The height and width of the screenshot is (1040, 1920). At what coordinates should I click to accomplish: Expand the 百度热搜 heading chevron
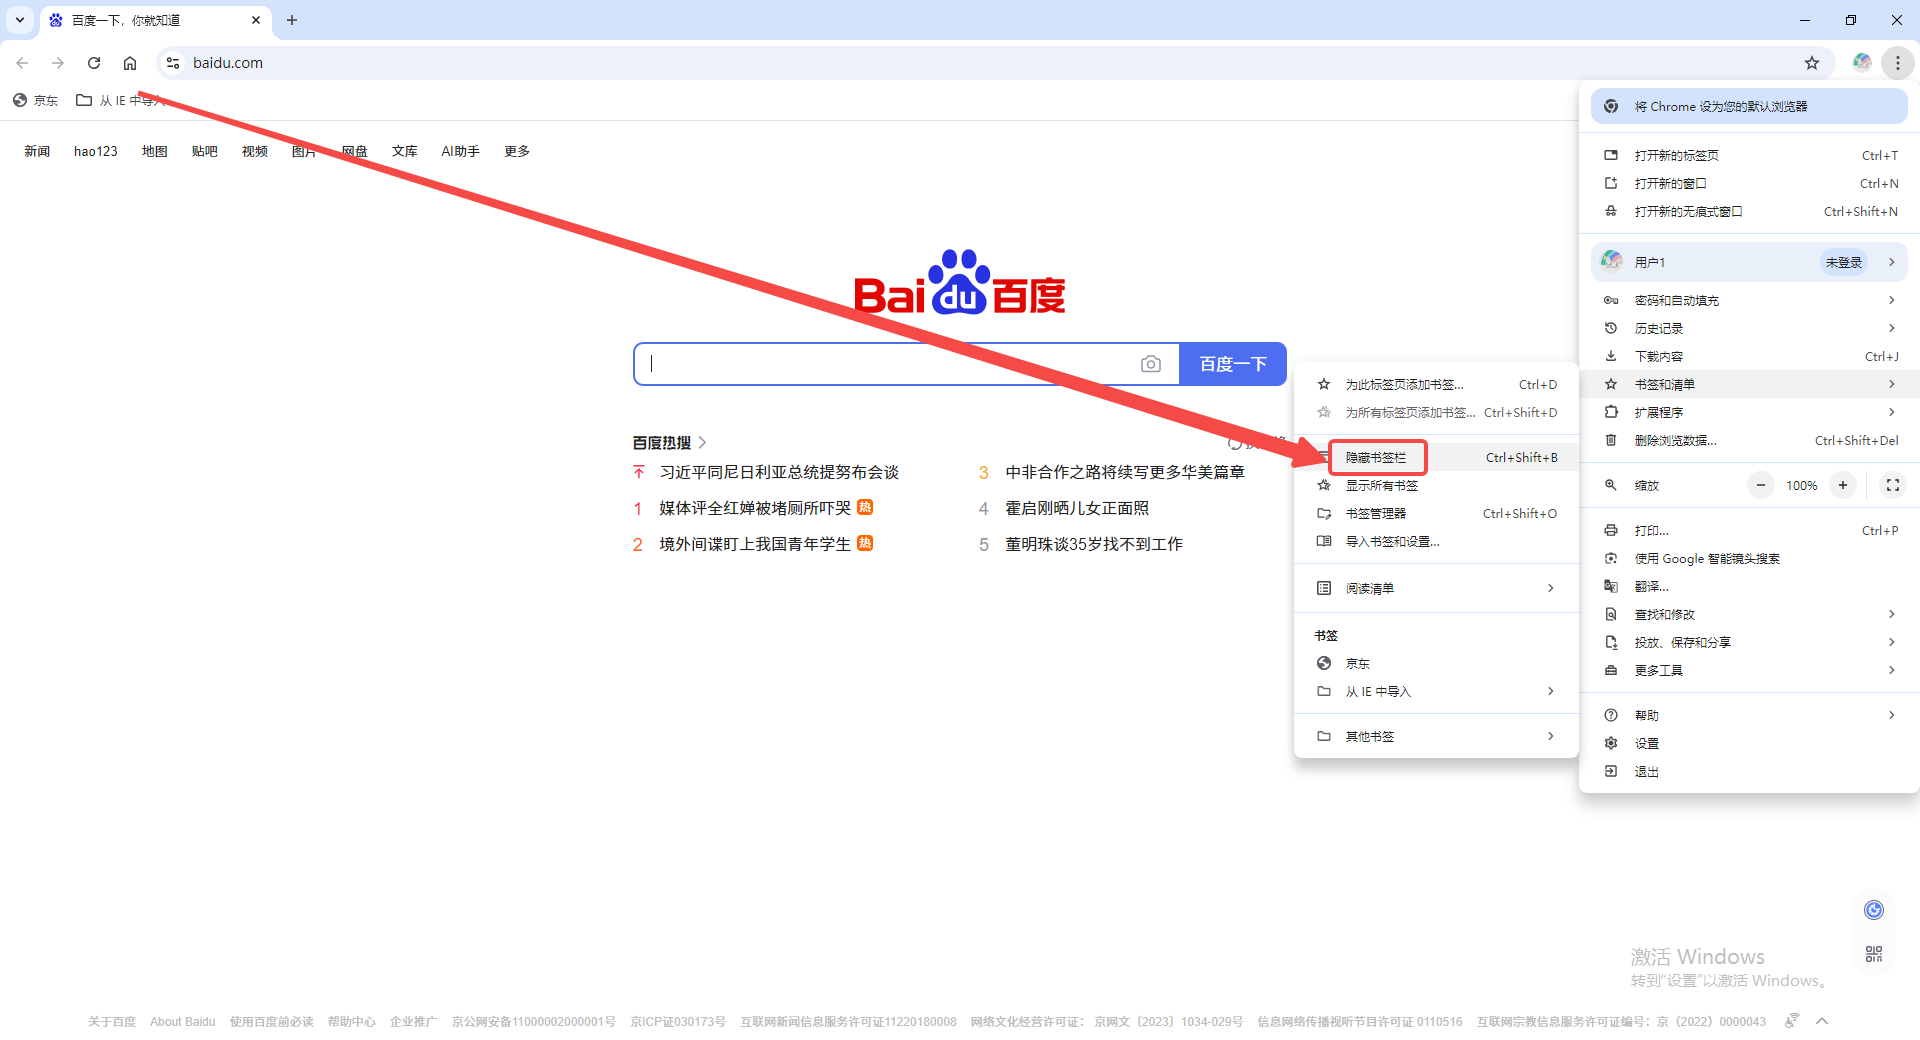(703, 442)
